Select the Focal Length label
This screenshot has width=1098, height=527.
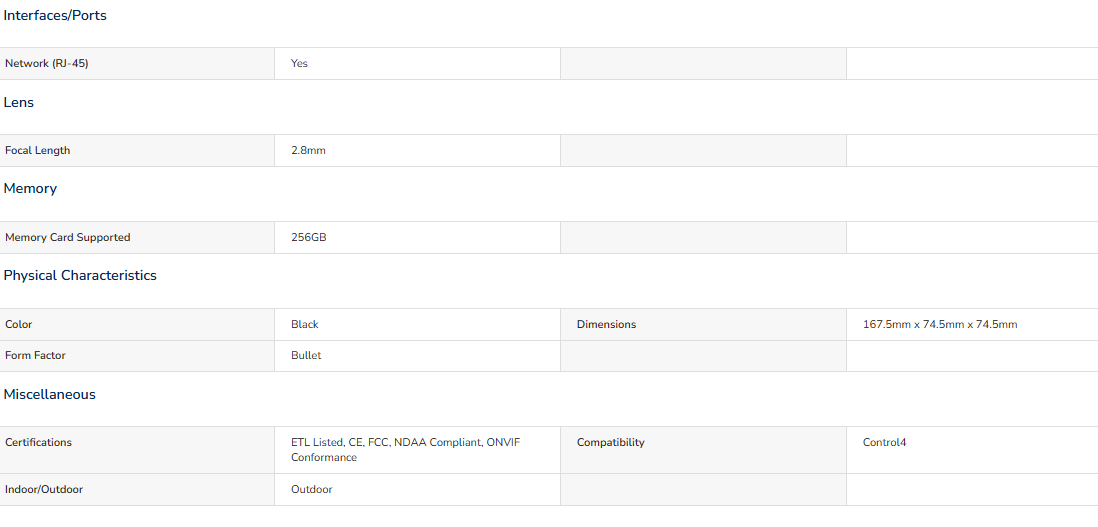coord(38,150)
